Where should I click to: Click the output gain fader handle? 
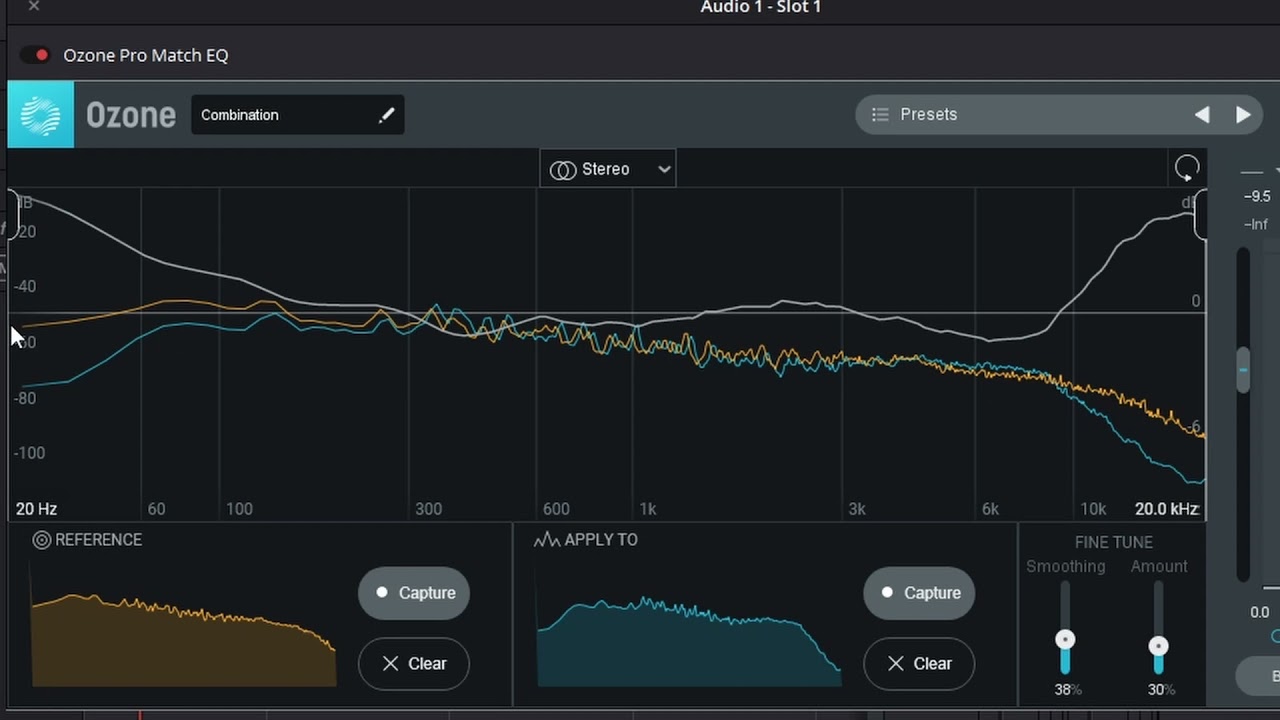[x=1243, y=370]
